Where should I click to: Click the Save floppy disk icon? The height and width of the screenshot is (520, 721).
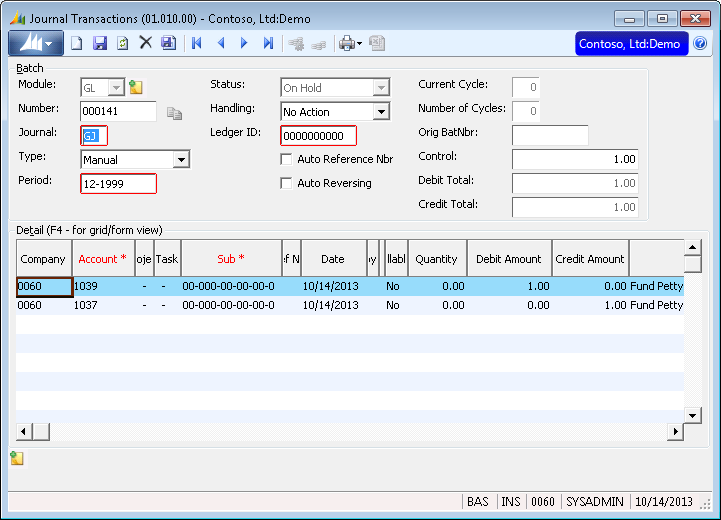pyautogui.click(x=99, y=43)
